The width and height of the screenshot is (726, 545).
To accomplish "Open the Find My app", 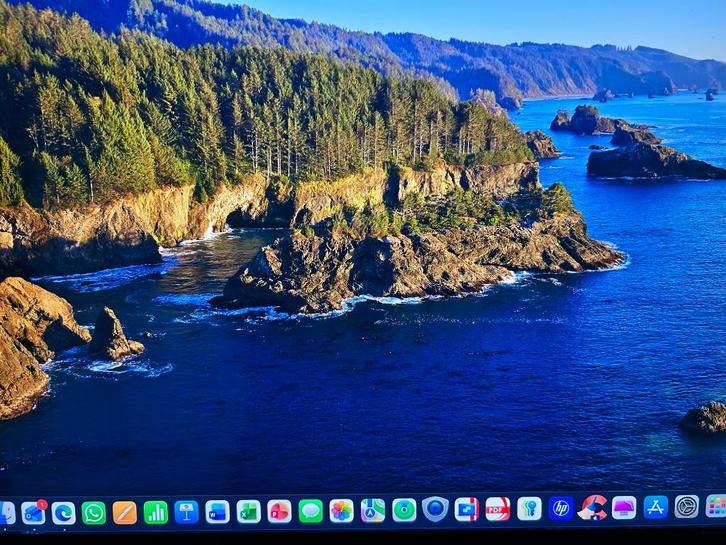I will point(404,510).
